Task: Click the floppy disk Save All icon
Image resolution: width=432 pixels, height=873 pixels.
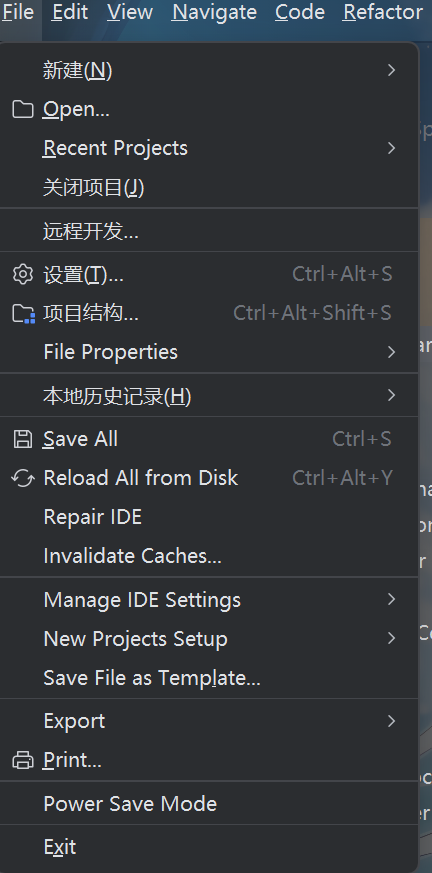Action: [x=23, y=439]
